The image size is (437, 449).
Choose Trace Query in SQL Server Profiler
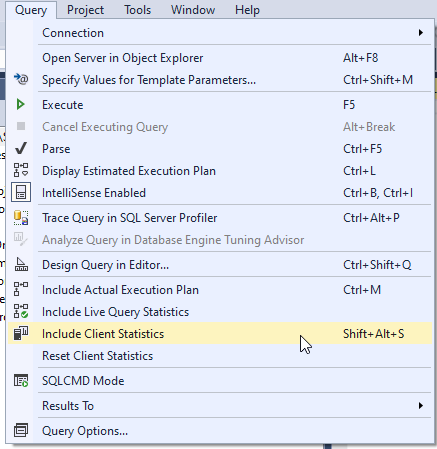pyautogui.click(x=220, y=218)
